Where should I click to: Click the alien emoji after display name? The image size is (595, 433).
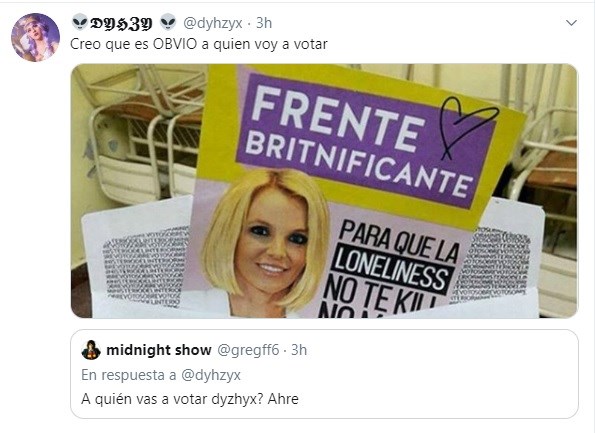tap(168, 22)
